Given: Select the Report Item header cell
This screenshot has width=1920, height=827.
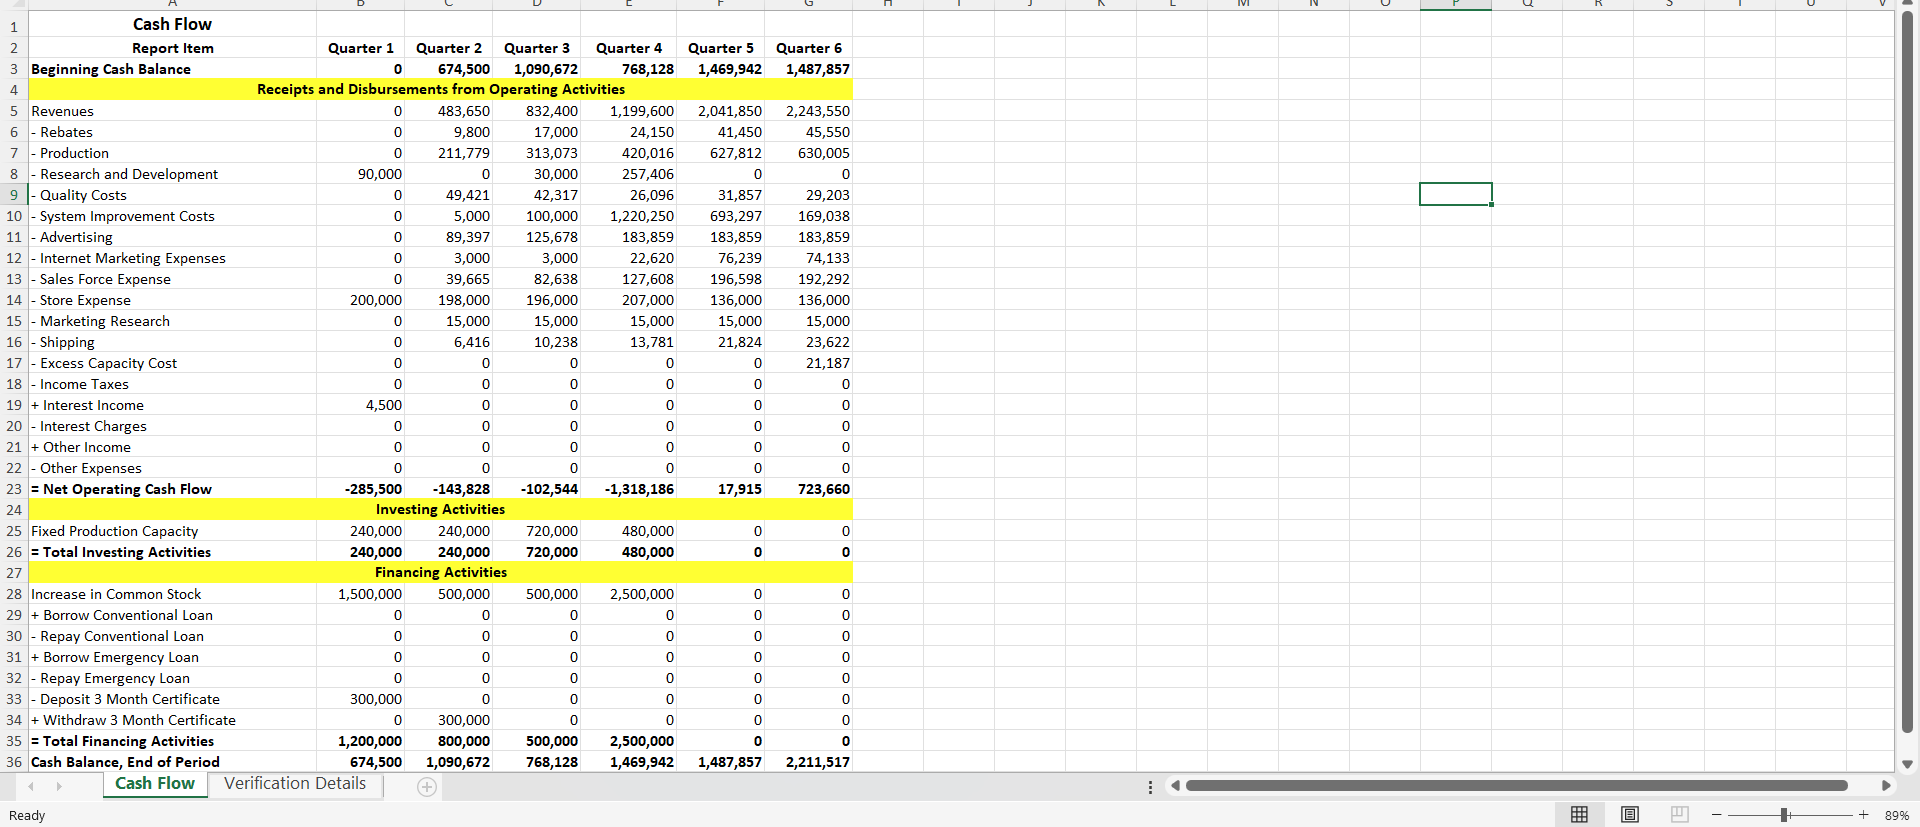Looking at the screenshot, I should pos(172,48).
